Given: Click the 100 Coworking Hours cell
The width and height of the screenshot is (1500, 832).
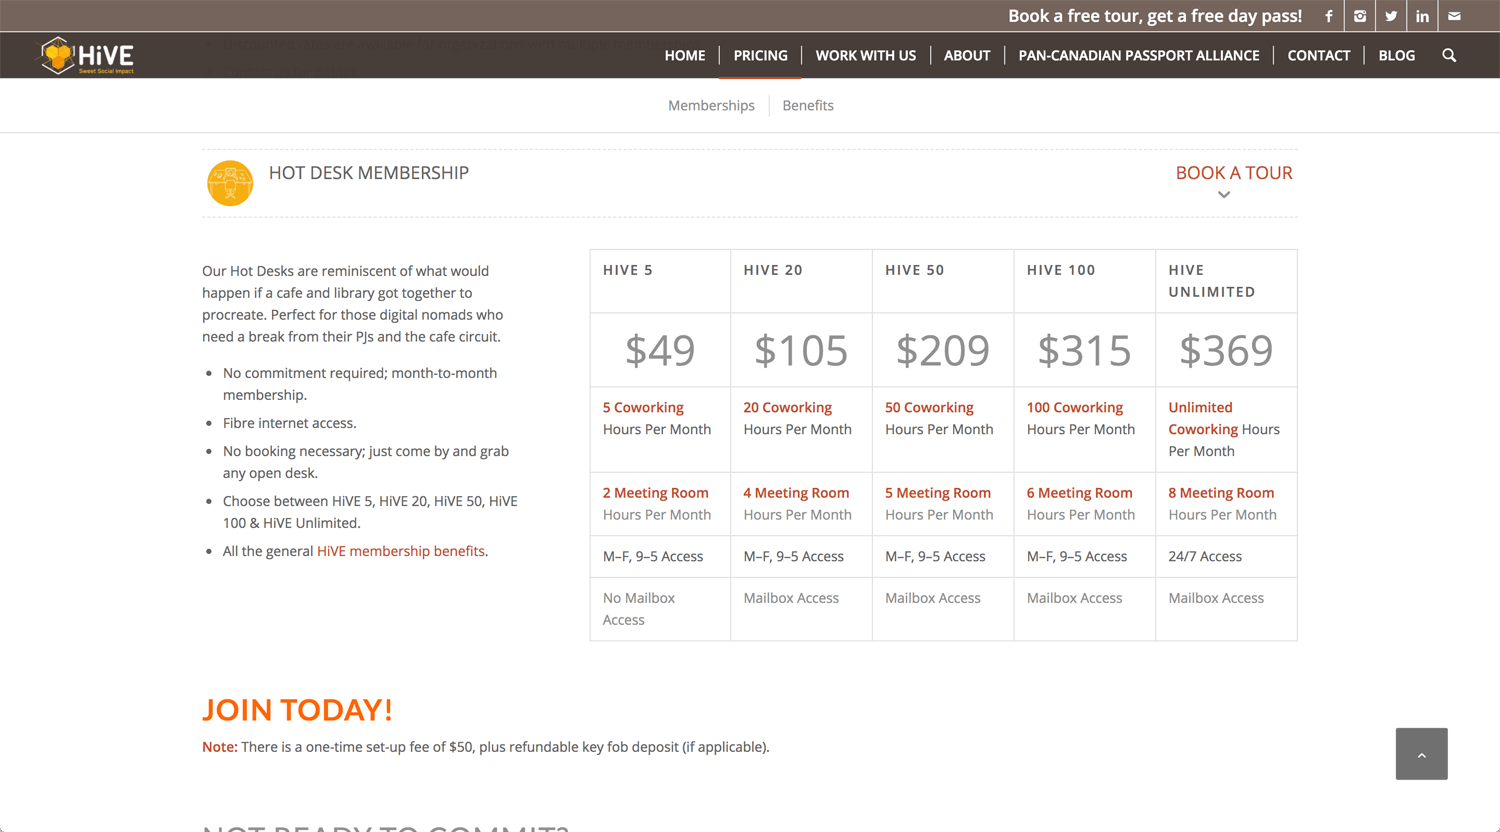Looking at the screenshot, I should (1085, 429).
